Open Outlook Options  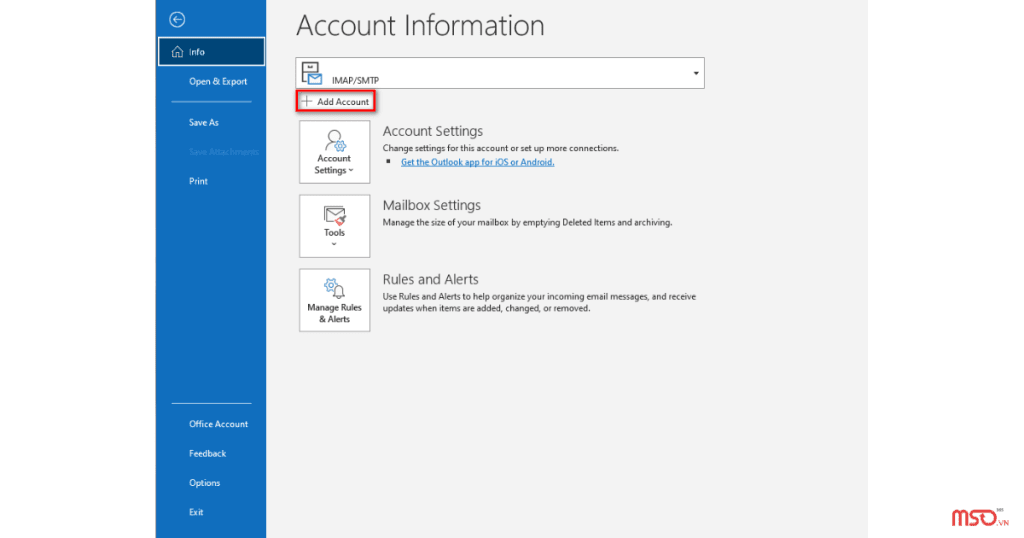[x=204, y=483]
